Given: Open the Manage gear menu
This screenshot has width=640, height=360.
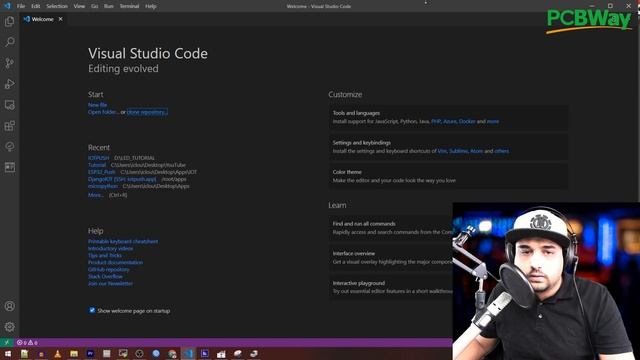Looking at the screenshot, I should point(10,327).
